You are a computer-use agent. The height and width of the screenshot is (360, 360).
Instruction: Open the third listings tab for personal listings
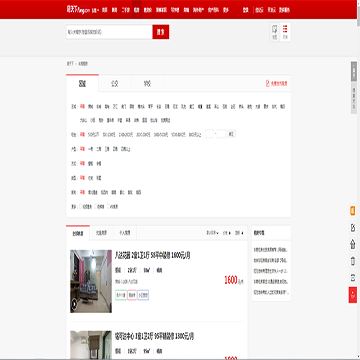coord(125,233)
